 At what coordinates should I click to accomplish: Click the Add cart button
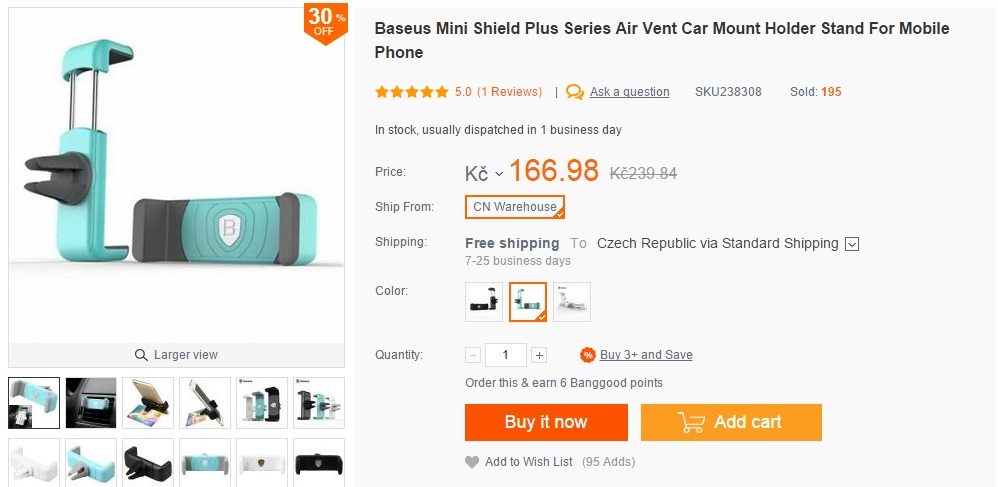coord(731,422)
